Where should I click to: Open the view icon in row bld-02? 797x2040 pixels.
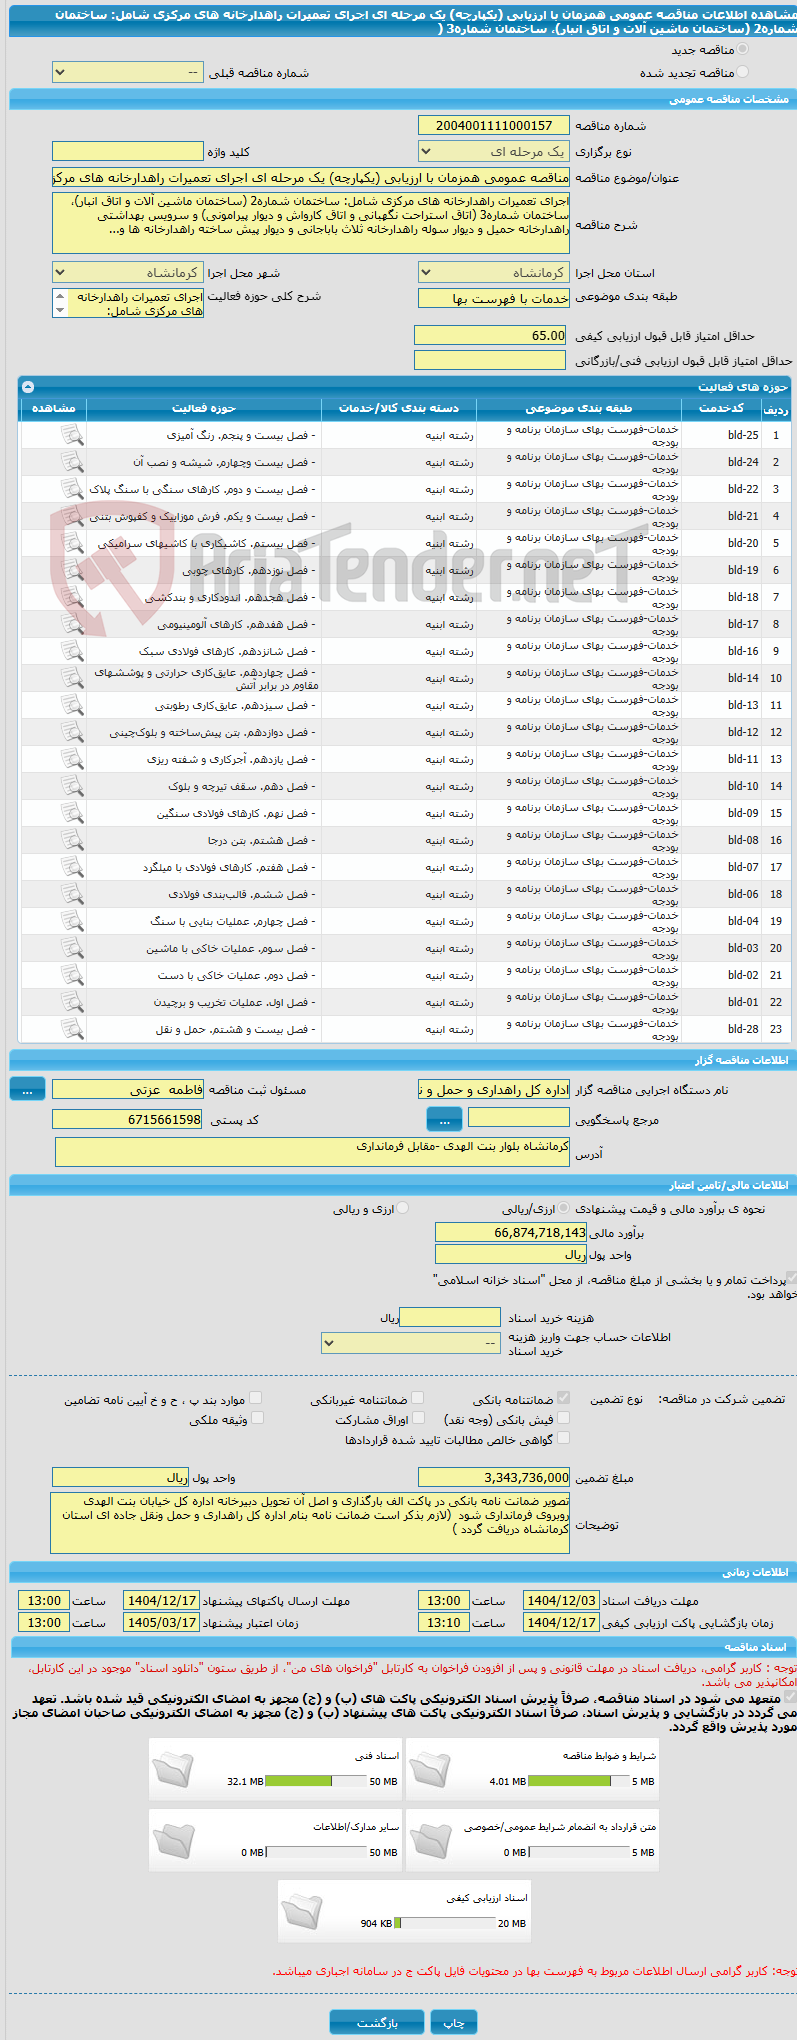tap(71, 975)
